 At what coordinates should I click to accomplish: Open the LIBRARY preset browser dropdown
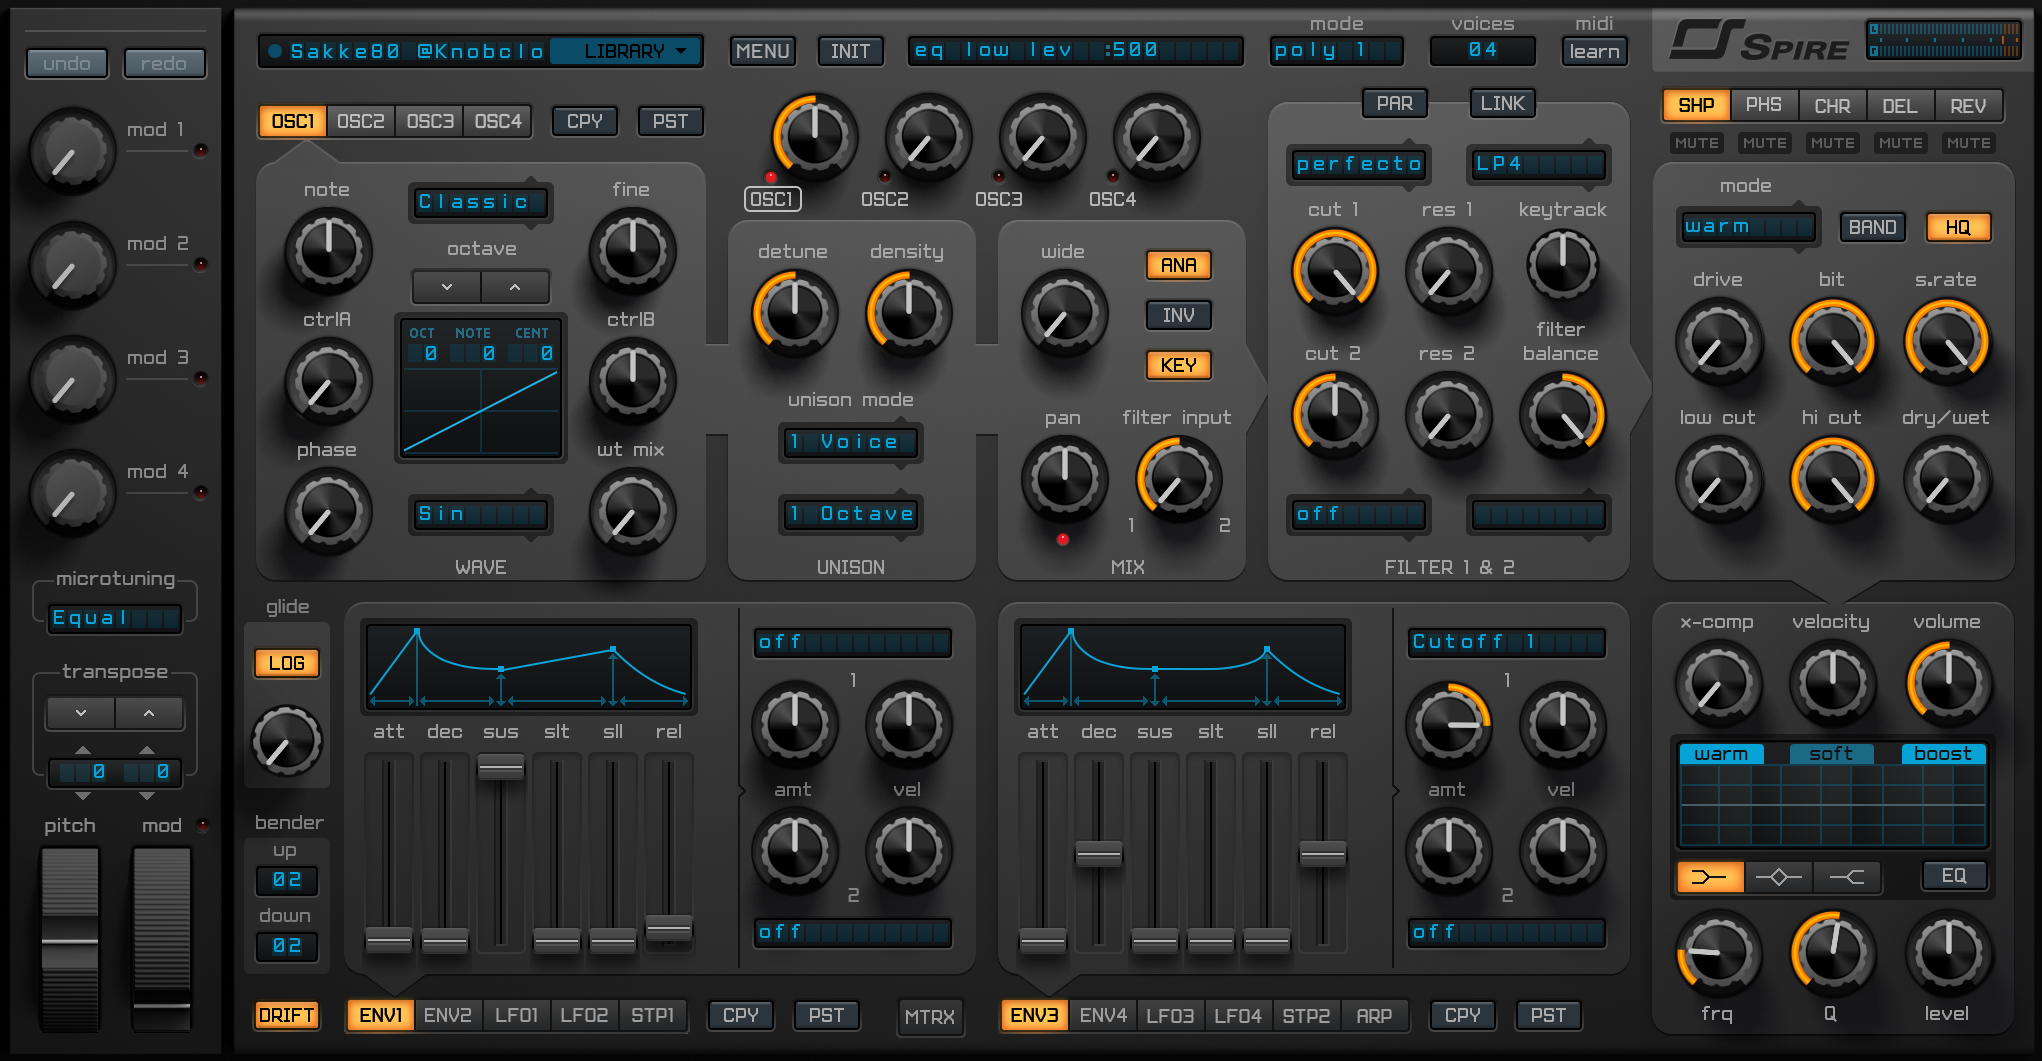(x=624, y=50)
